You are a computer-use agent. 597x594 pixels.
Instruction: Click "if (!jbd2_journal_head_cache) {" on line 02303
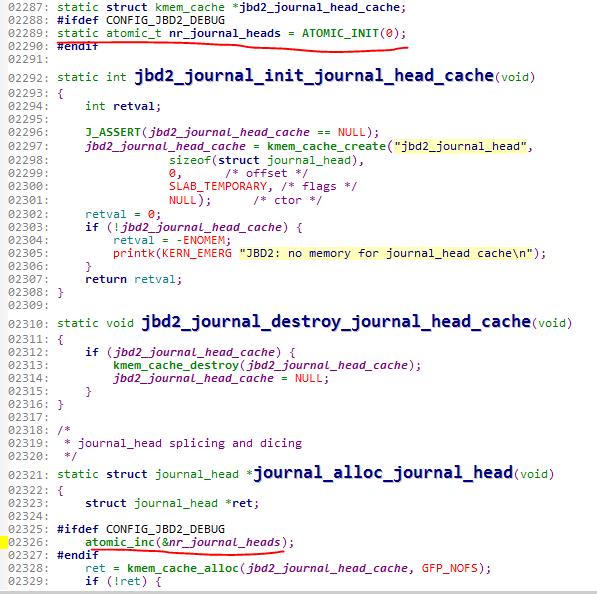(194, 227)
